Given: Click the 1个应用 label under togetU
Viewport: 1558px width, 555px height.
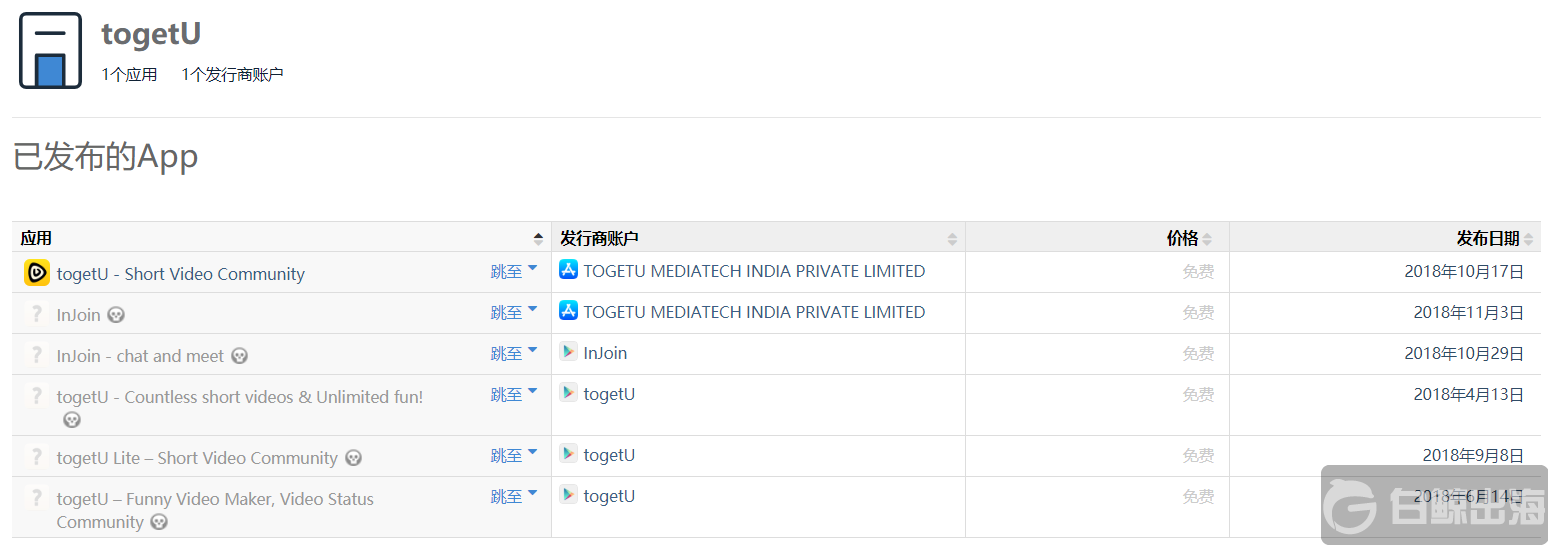Looking at the screenshot, I should click(130, 74).
